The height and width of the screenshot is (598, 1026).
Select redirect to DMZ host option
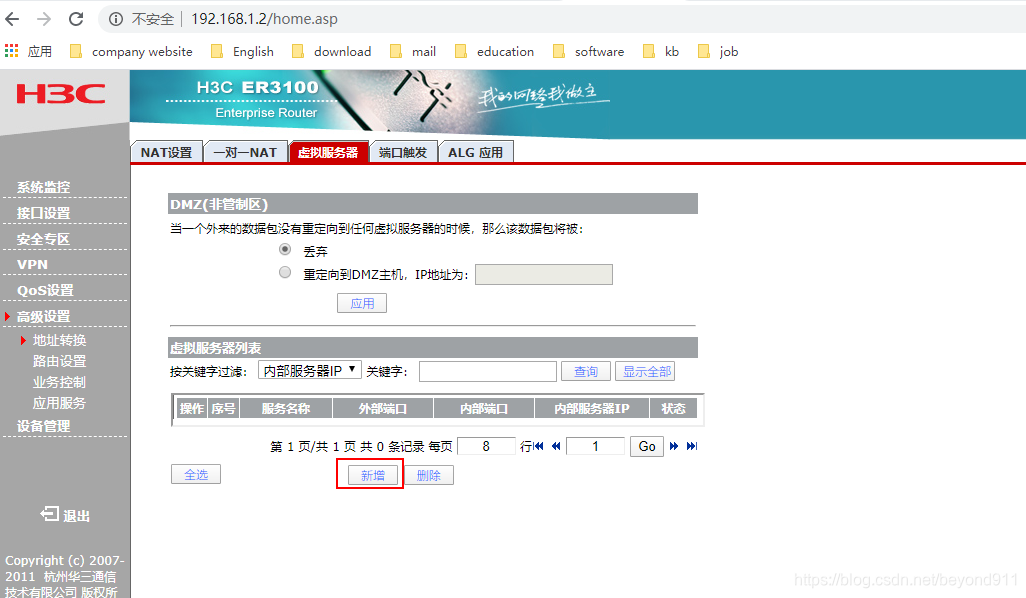pos(285,272)
